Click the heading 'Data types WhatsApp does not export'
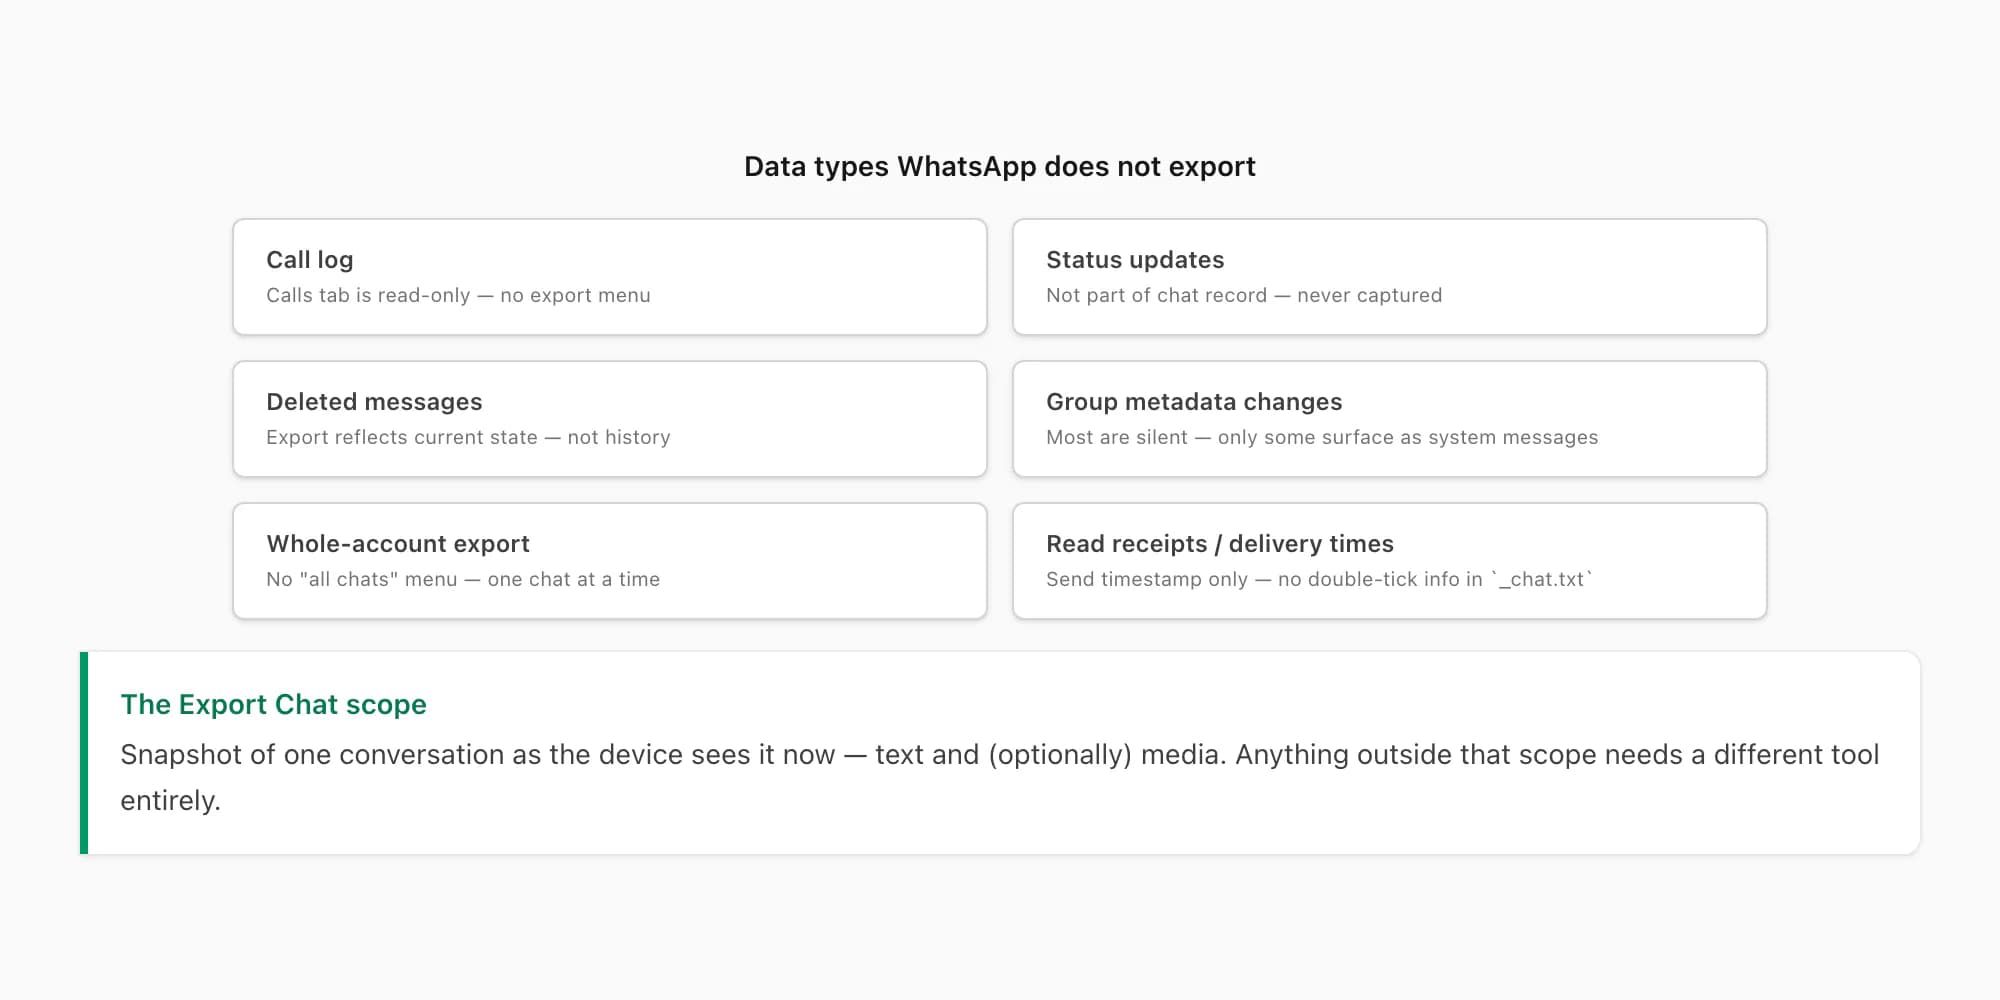Image resolution: width=2000 pixels, height=1000 pixels. coord(1000,166)
